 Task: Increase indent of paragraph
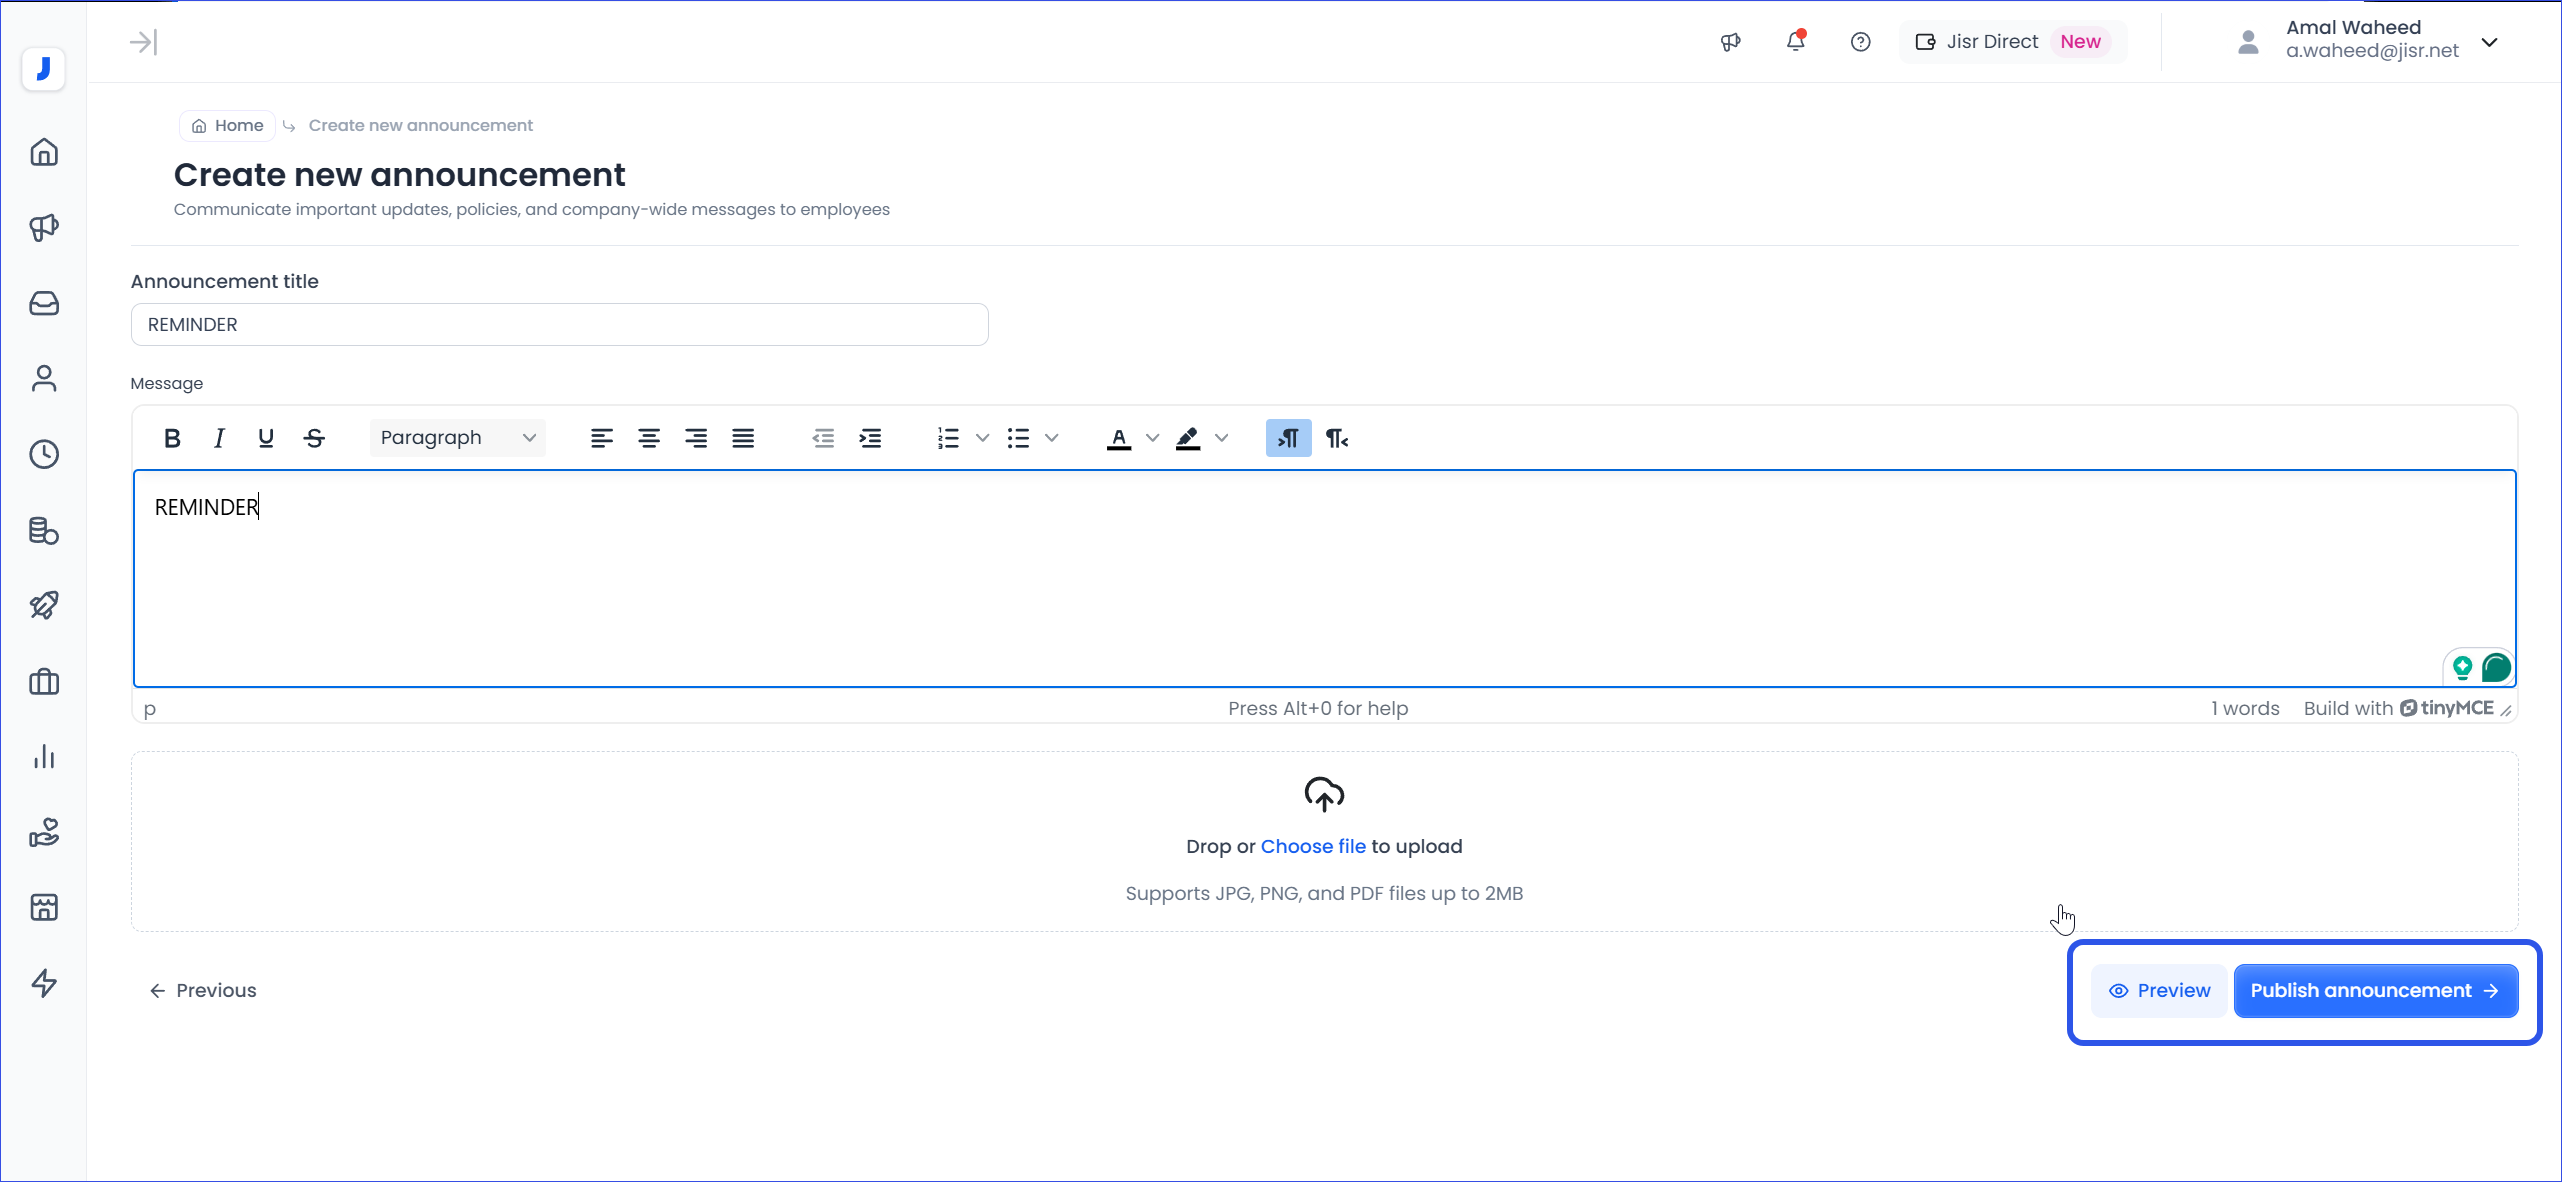click(x=870, y=438)
